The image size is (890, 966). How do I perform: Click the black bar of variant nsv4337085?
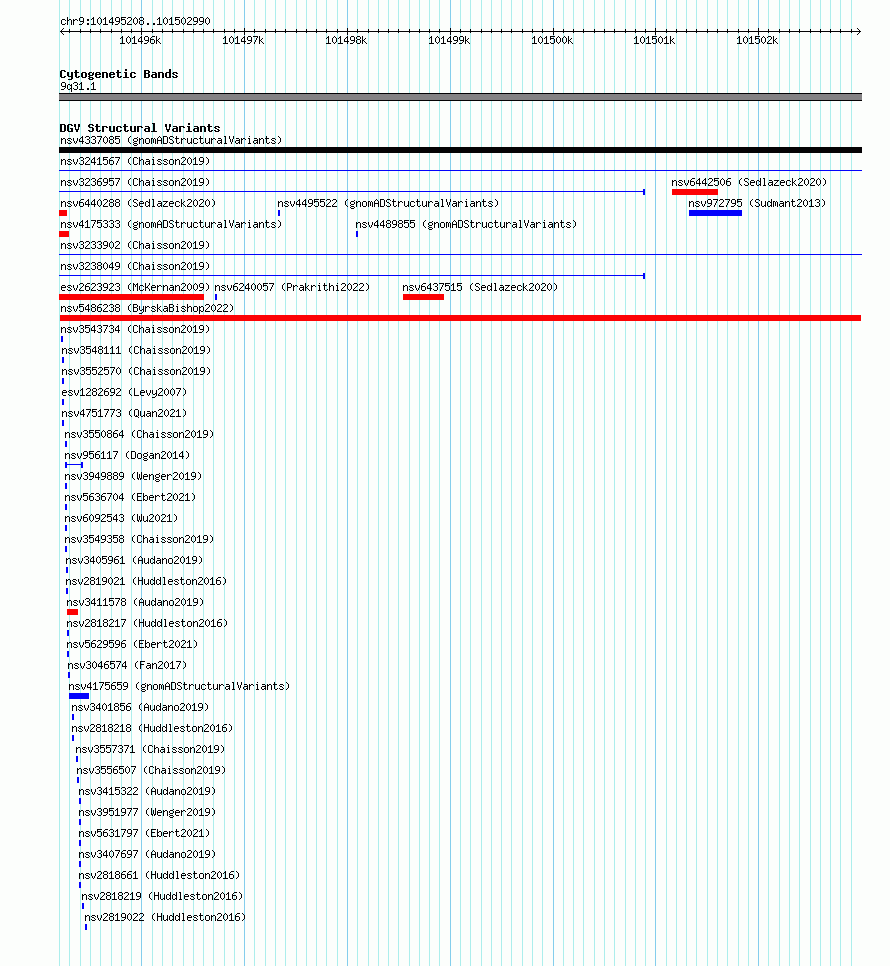[460, 150]
